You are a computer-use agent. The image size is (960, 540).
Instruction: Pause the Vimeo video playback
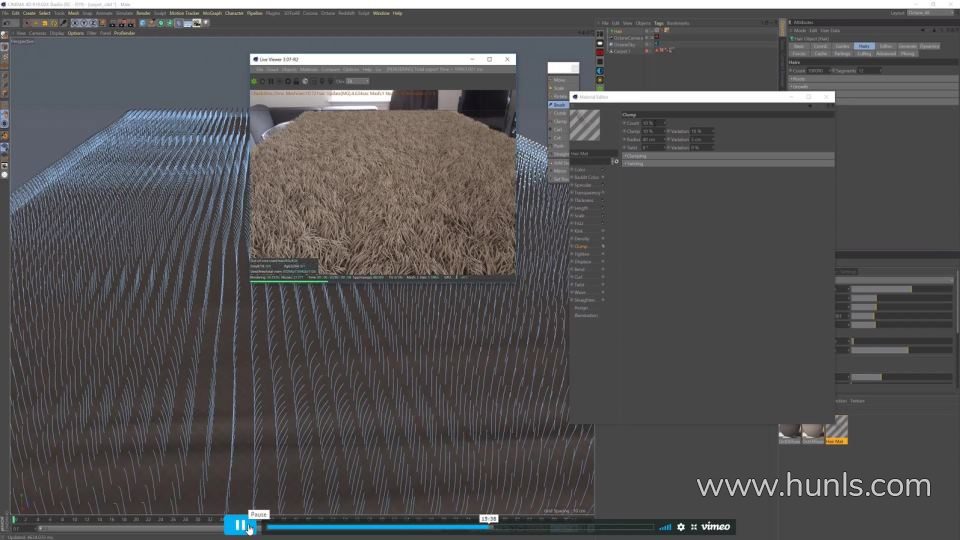[240, 525]
